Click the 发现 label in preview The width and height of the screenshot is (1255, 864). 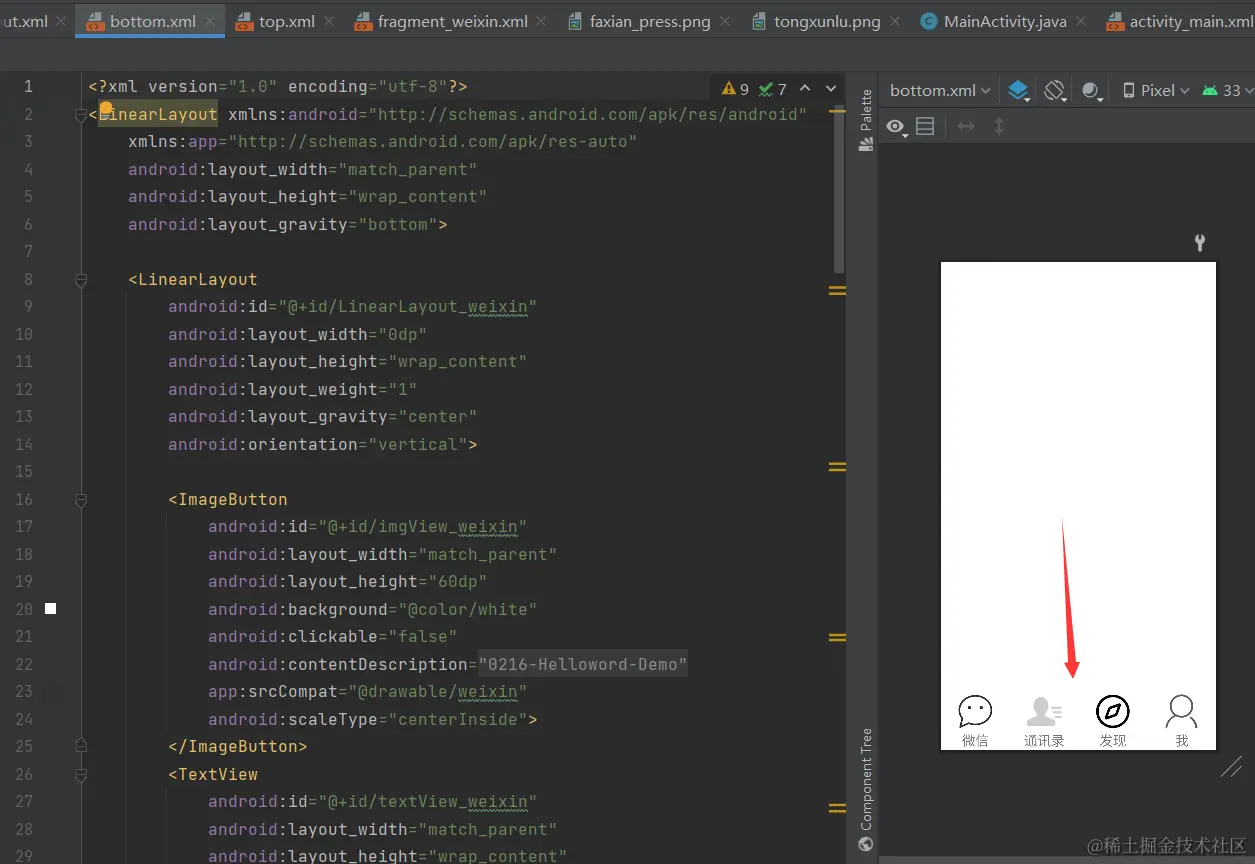(x=1113, y=740)
